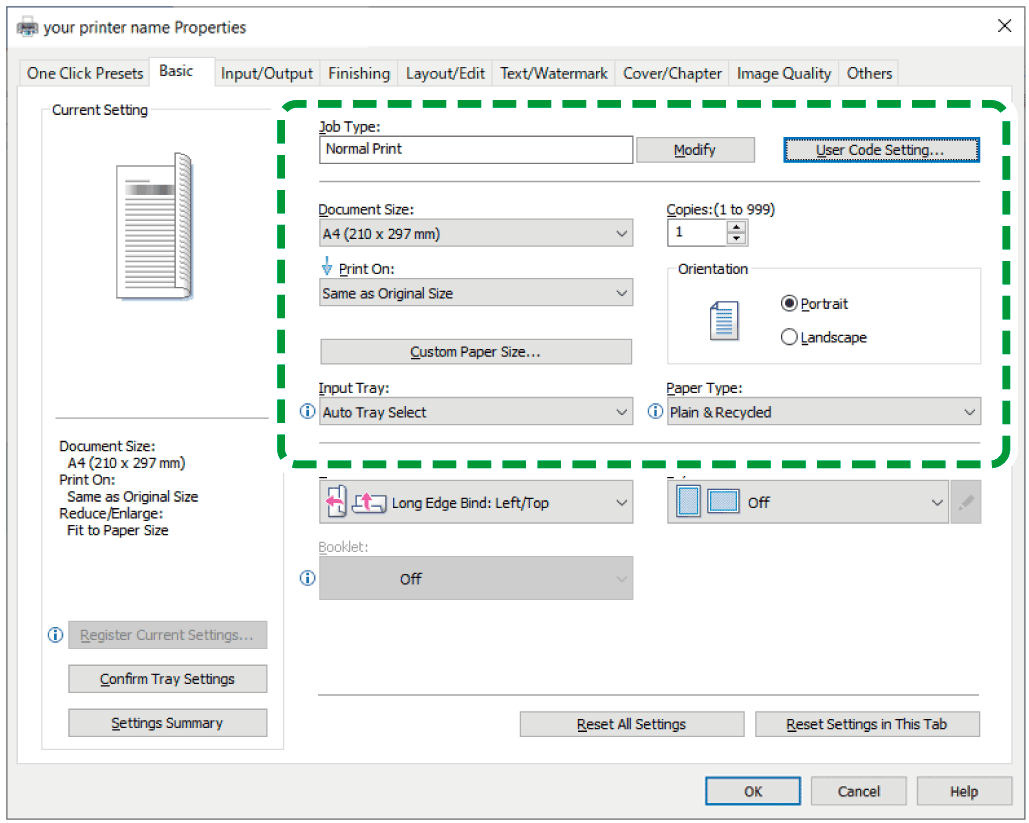Click info icon beside Register Current Settings
Screen dimensions: 1029x823
tap(56, 635)
